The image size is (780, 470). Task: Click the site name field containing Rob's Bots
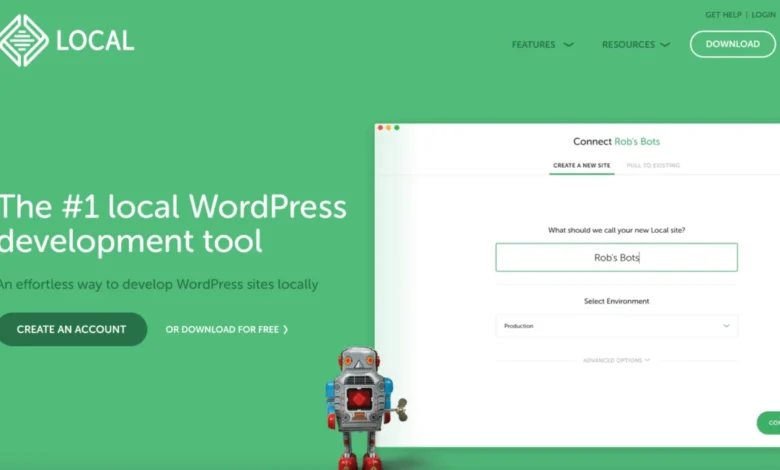[616, 257]
